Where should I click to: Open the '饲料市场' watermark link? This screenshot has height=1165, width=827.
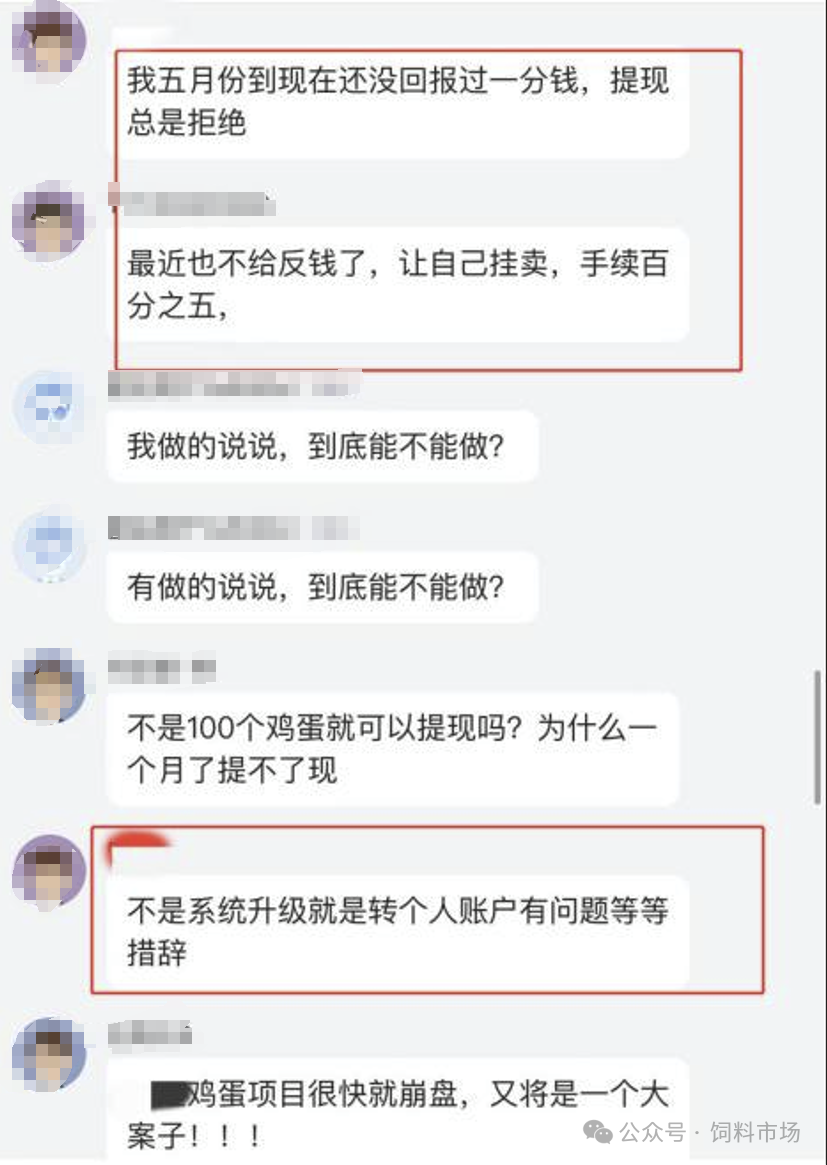tap(755, 1132)
